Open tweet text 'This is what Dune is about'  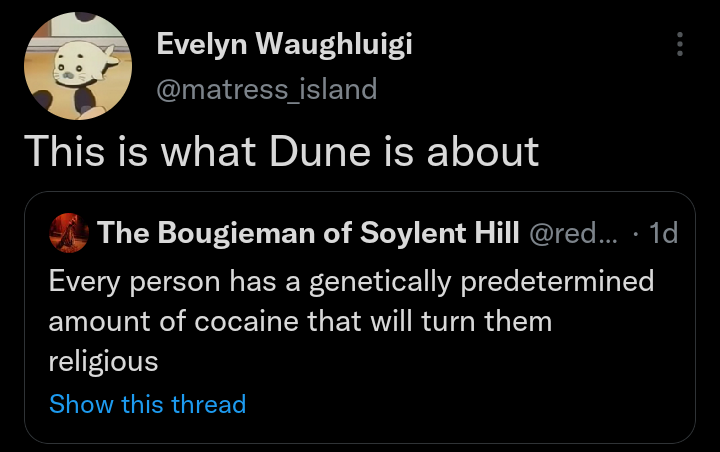pyautogui.click(x=281, y=150)
